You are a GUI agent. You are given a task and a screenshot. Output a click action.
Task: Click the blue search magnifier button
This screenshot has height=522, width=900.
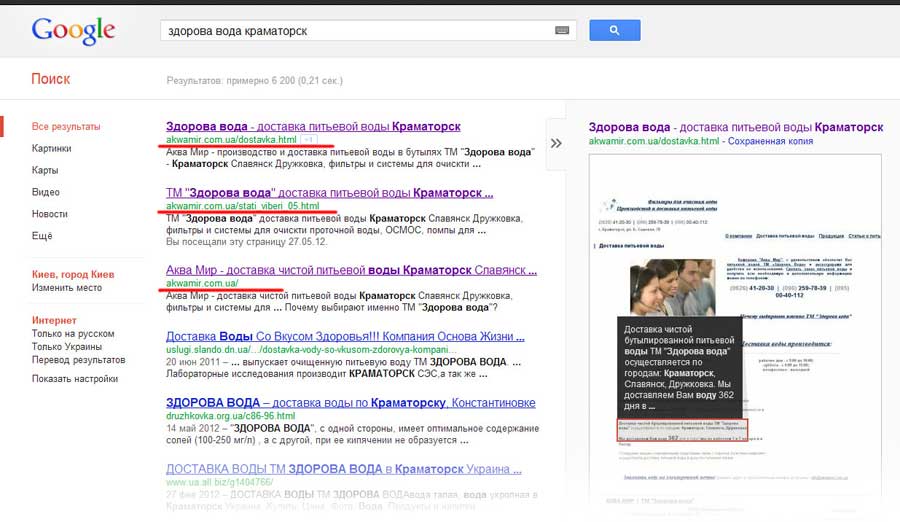pos(615,30)
